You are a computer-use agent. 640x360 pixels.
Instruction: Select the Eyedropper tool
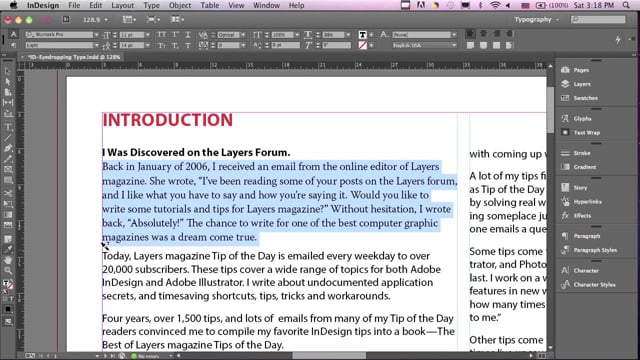tap(8, 249)
